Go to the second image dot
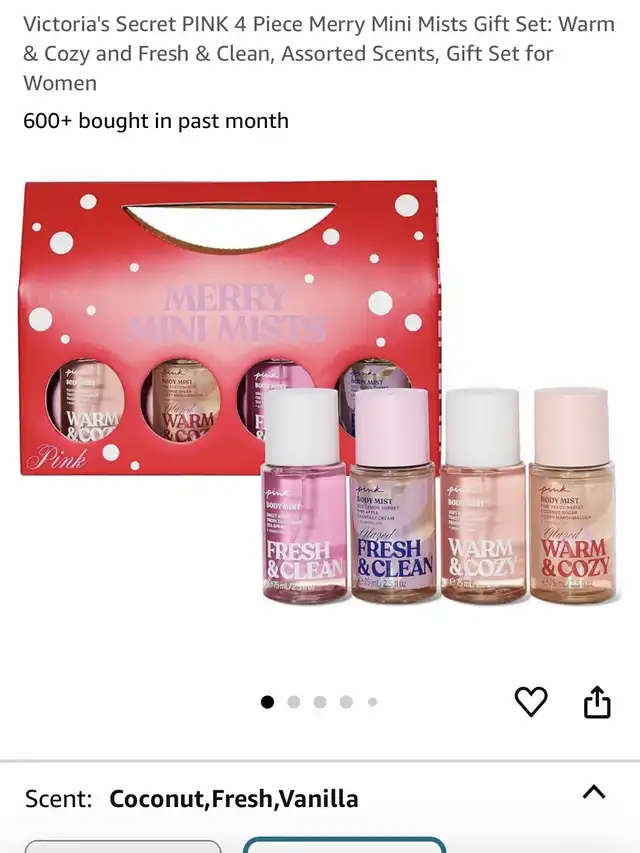 pos(294,702)
